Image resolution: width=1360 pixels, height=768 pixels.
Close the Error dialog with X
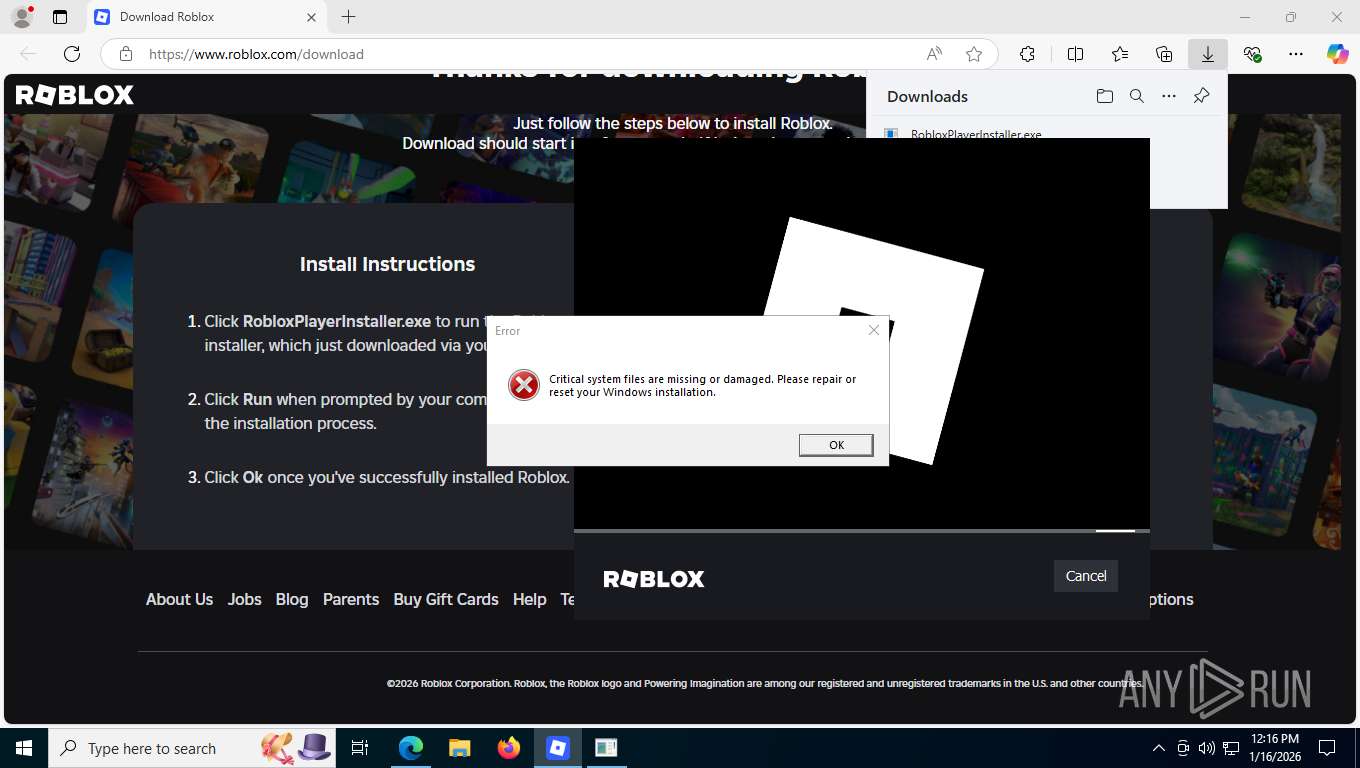[874, 330]
